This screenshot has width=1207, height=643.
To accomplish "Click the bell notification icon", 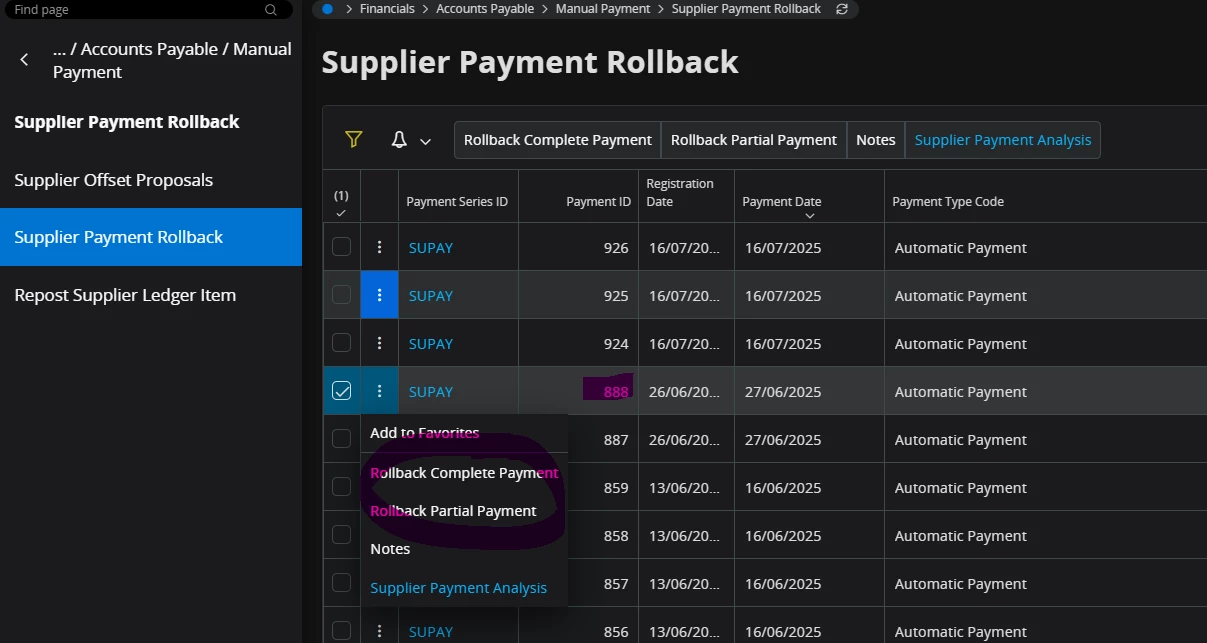I will (x=399, y=140).
